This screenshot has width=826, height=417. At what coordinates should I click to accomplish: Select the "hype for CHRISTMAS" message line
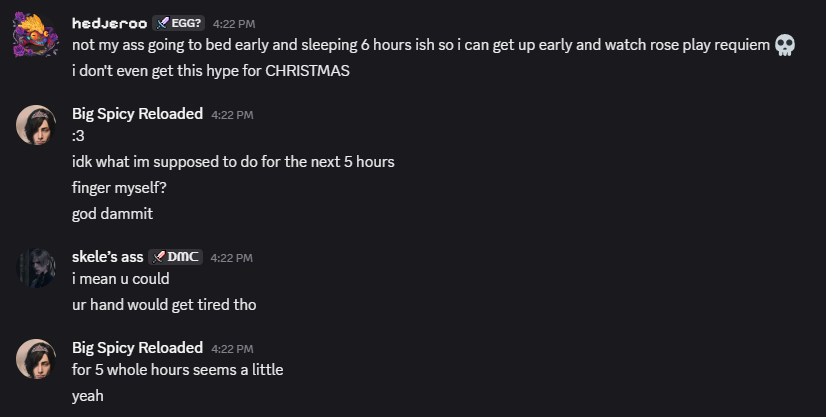click(210, 70)
